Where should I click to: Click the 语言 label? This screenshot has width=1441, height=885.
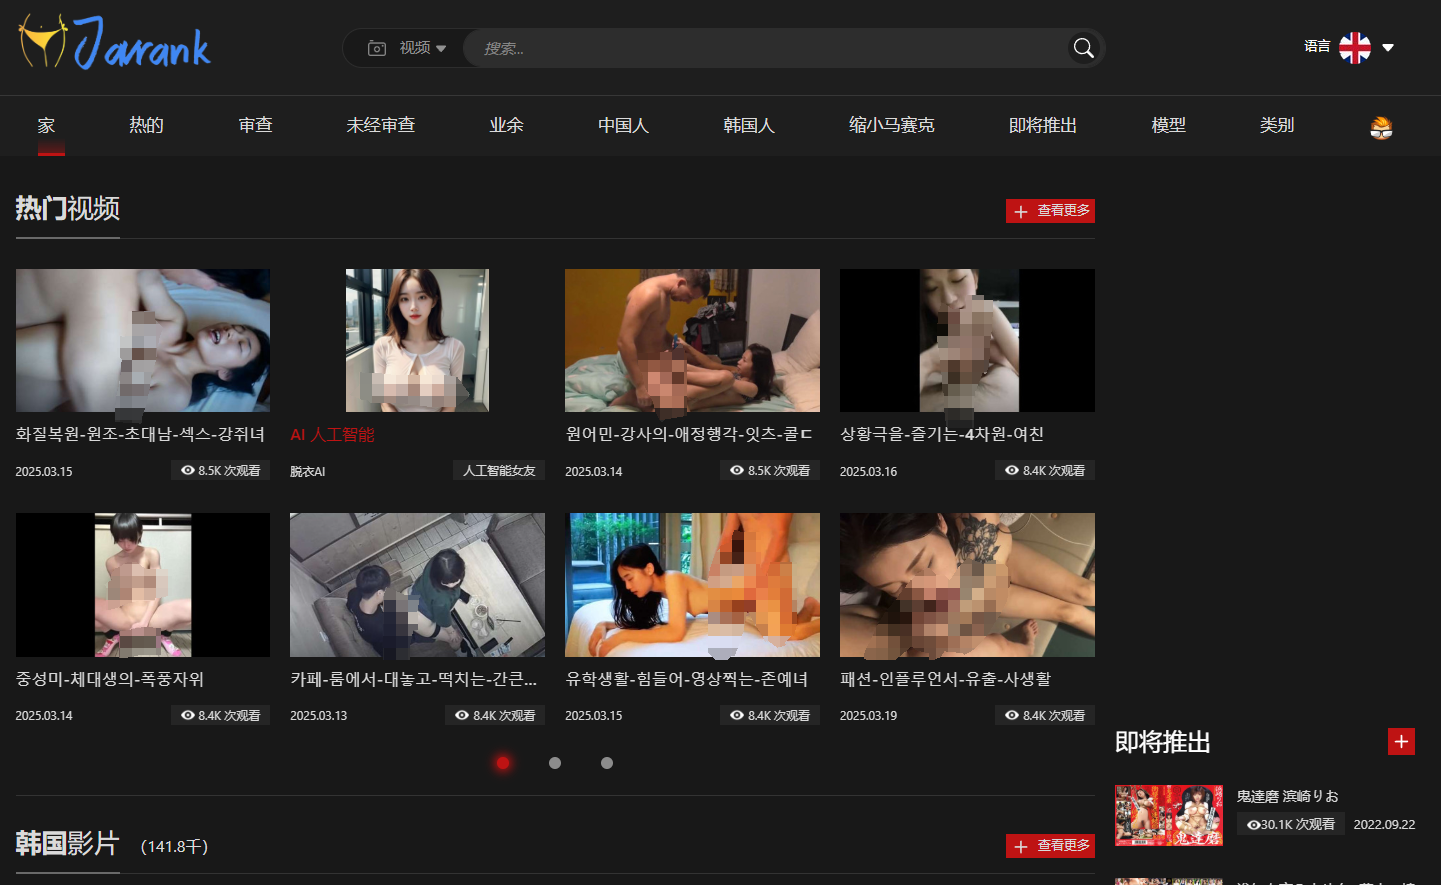pos(1317,46)
